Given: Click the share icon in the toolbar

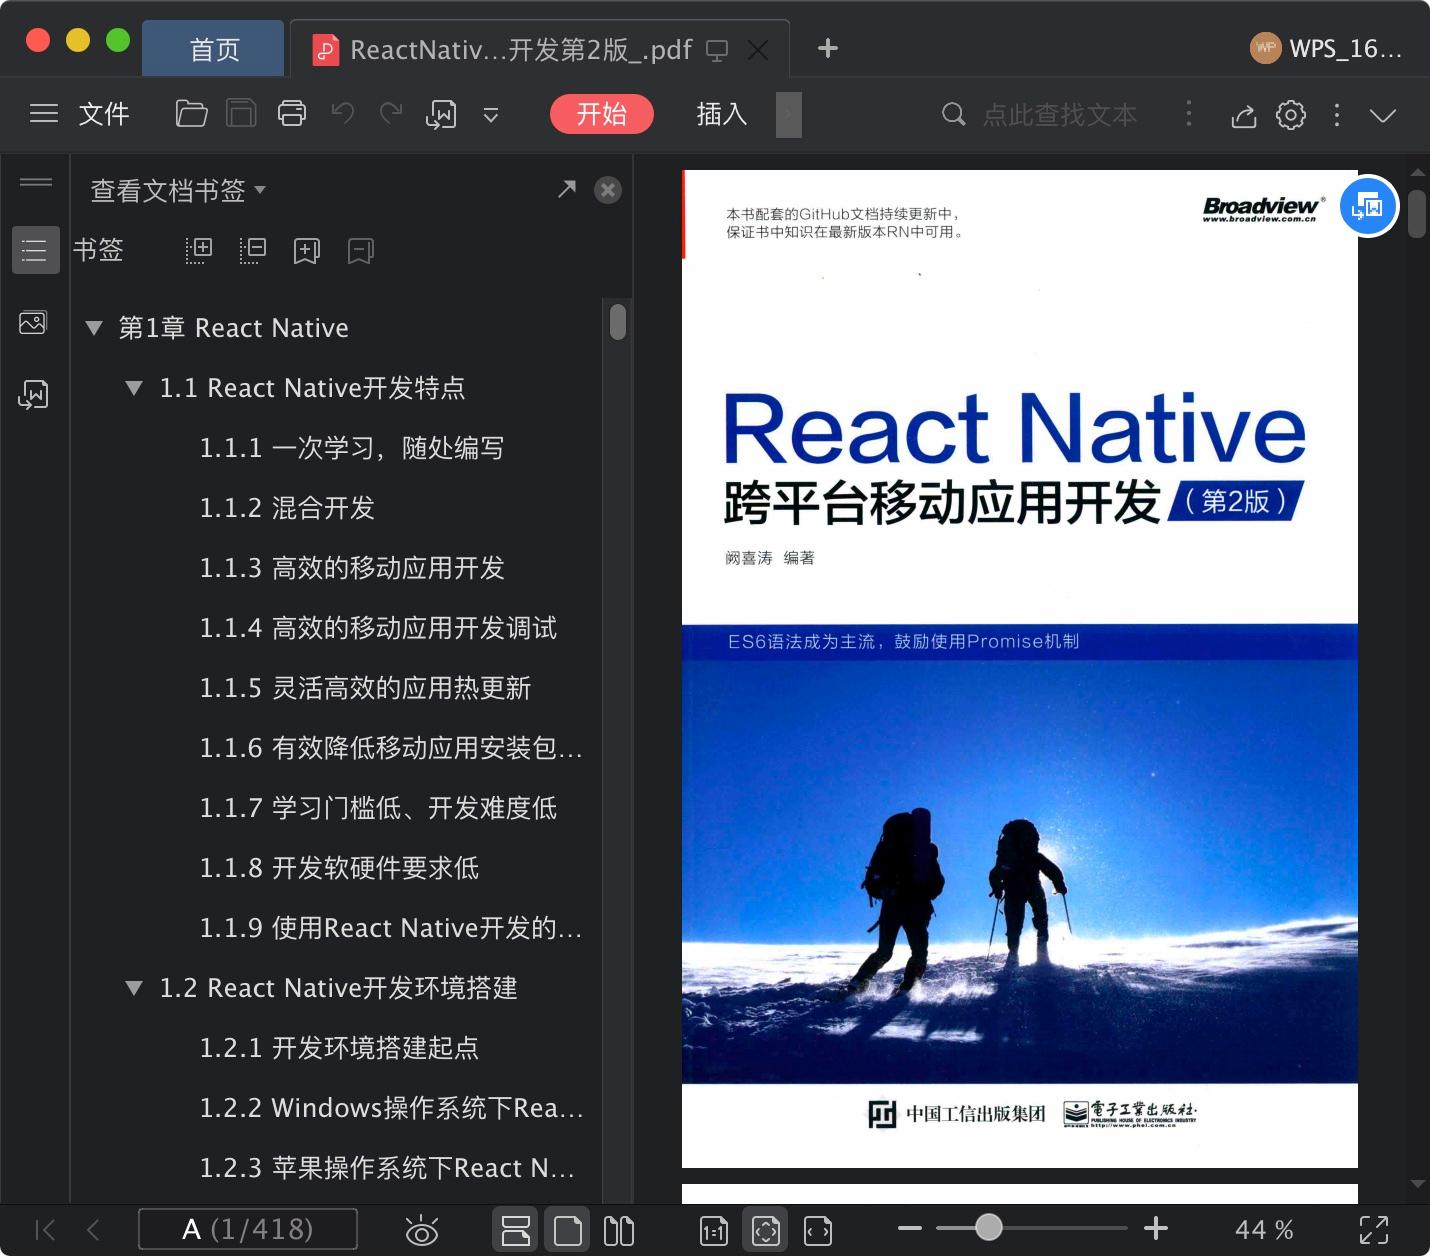Looking at the screenshot, I should click(x=1244, y=115).
